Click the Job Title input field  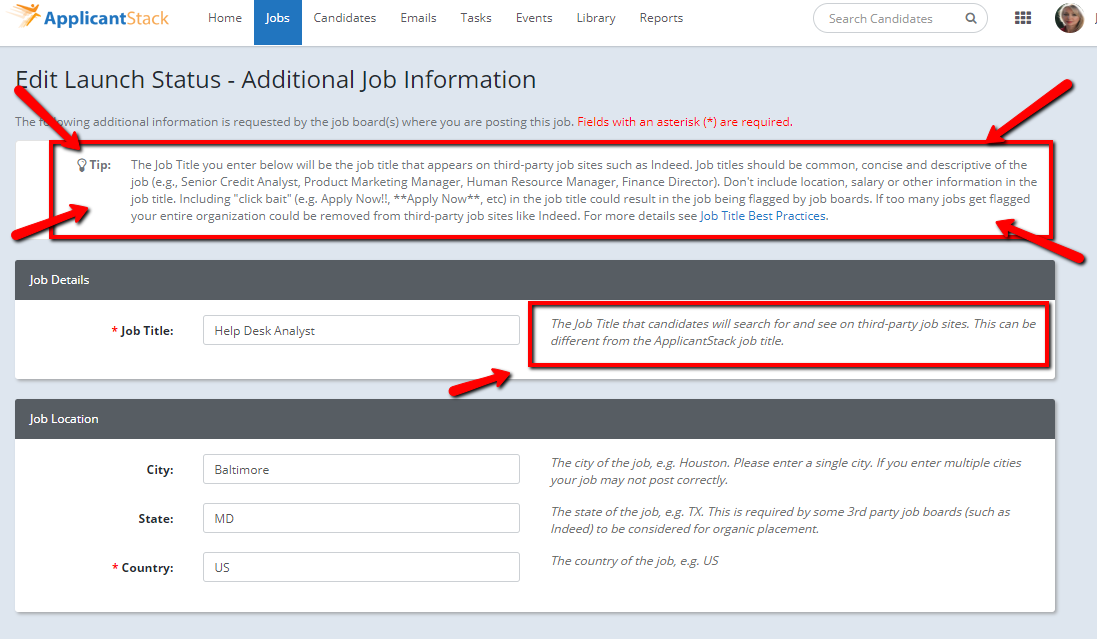tap(361, 331)
